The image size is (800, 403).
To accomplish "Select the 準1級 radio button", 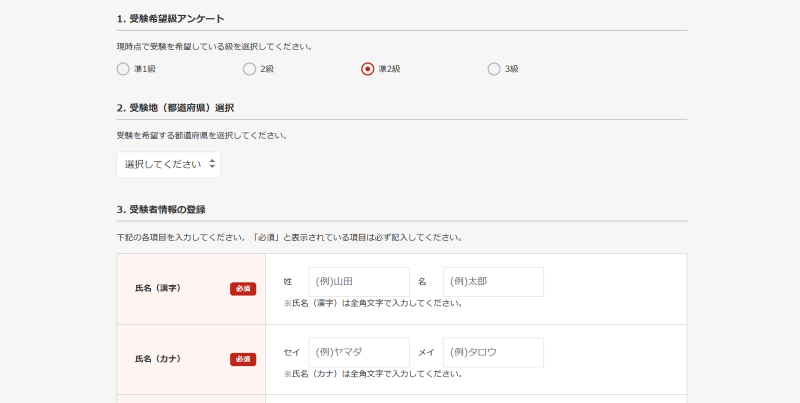I will click(123, 69).
